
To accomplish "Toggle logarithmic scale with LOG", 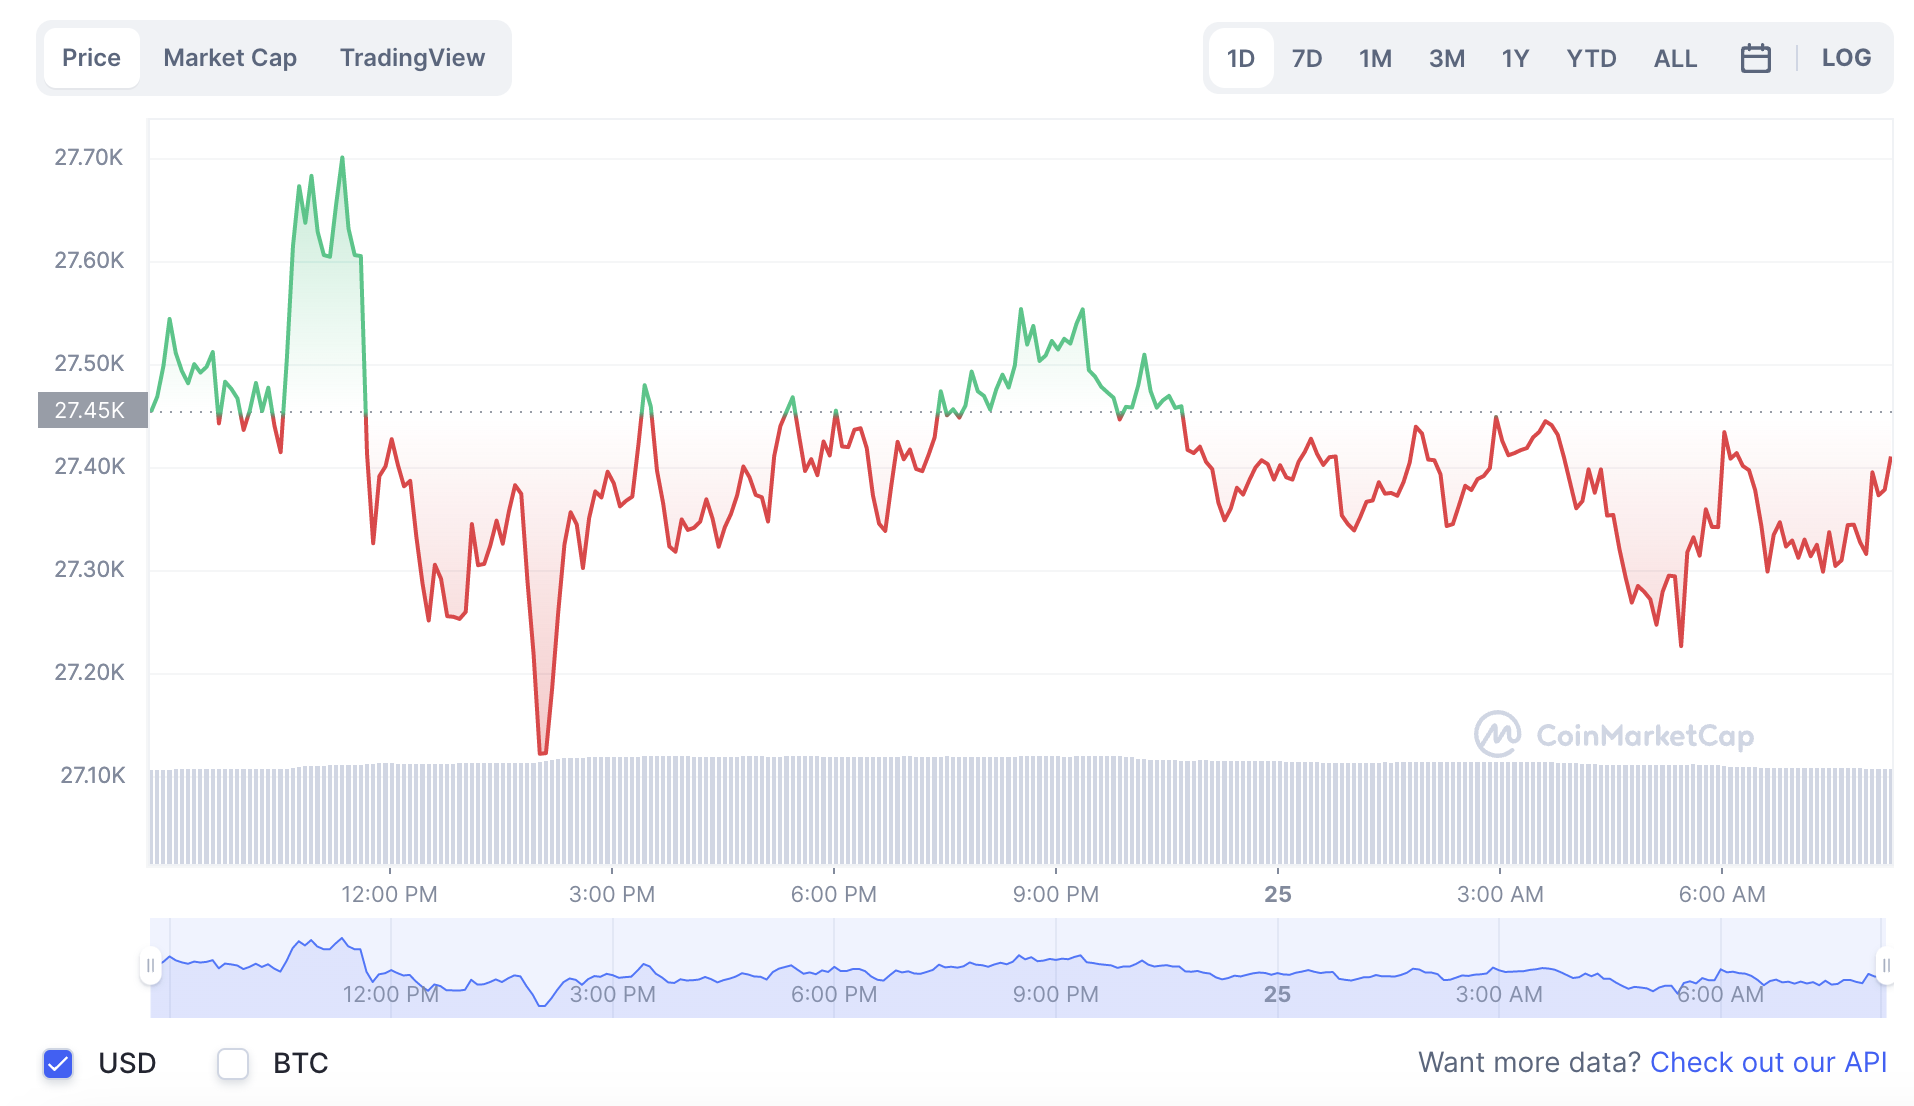I will click(1845, 57).
